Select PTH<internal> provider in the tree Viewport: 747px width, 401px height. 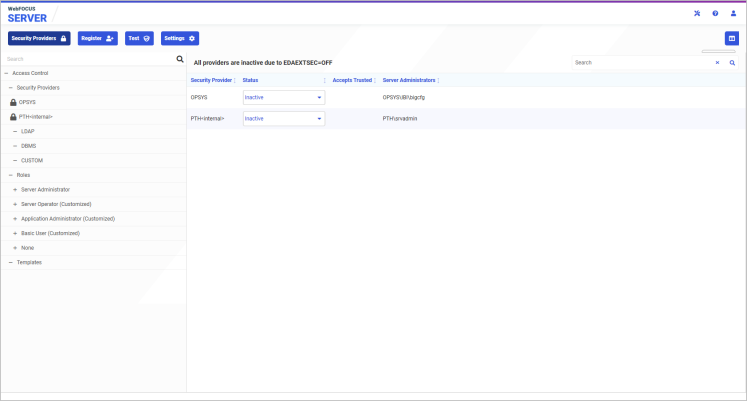coord(36,117)
